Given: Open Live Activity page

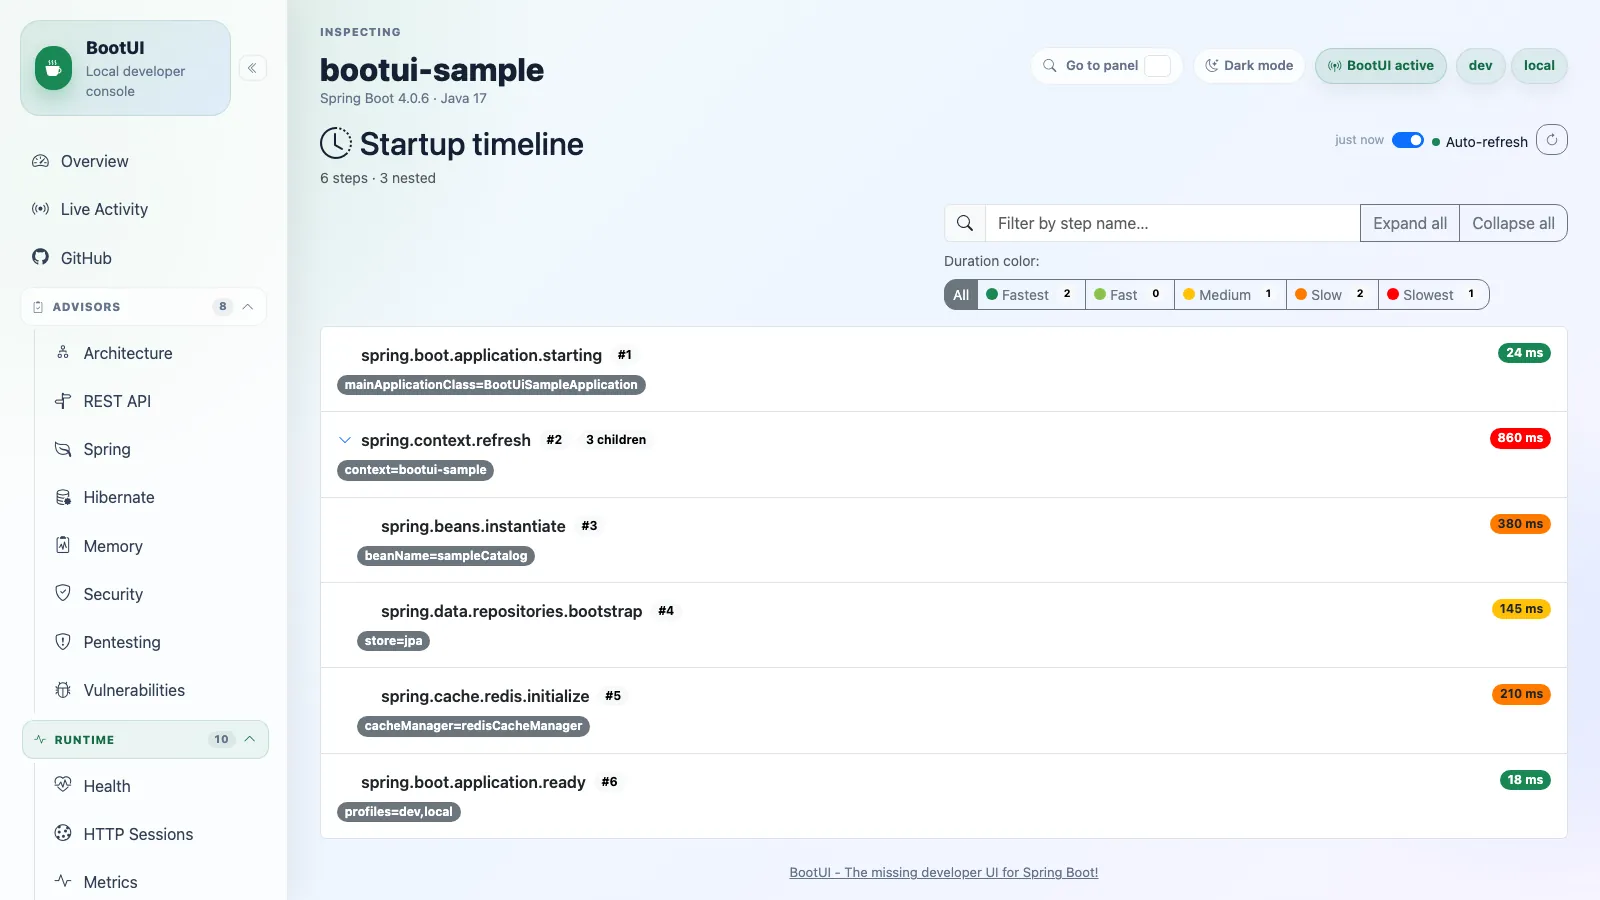Looking at the screenshot, I should click(104, 209).
